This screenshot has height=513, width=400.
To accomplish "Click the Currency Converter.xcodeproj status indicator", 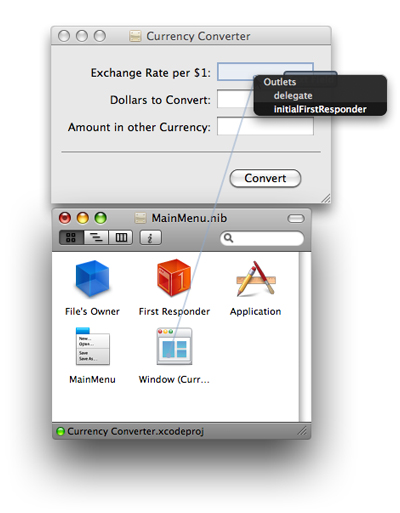I will coord(60,431).
